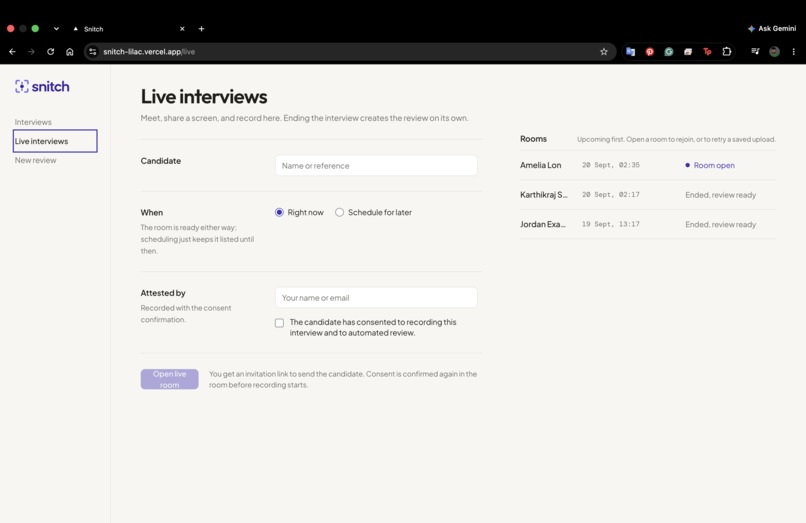Click the Rooms section heading
Viewport: 806px width, 523px height.
[533, 139]
